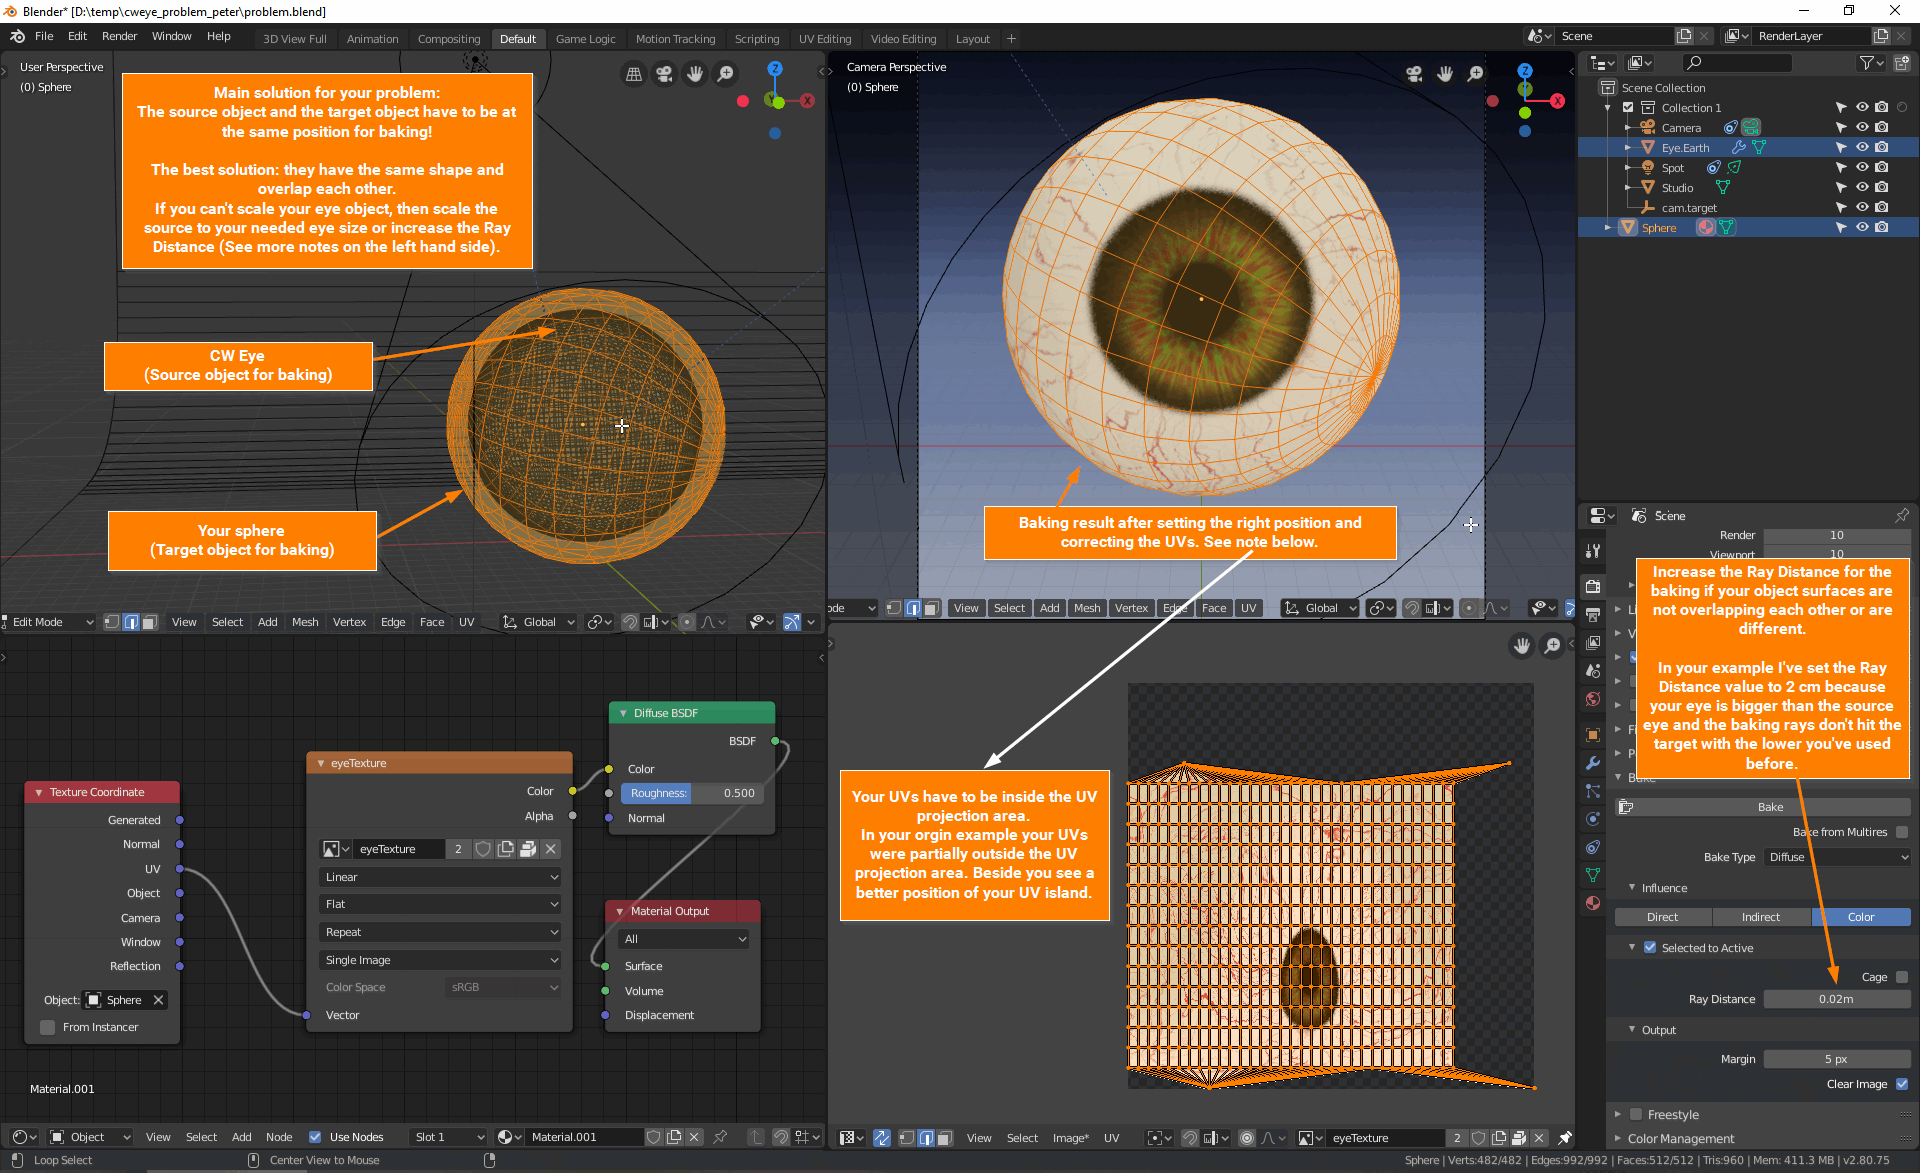
Task: Click the Ray Distance value field
Action: pyautogui.click(x=1835, y=999)
